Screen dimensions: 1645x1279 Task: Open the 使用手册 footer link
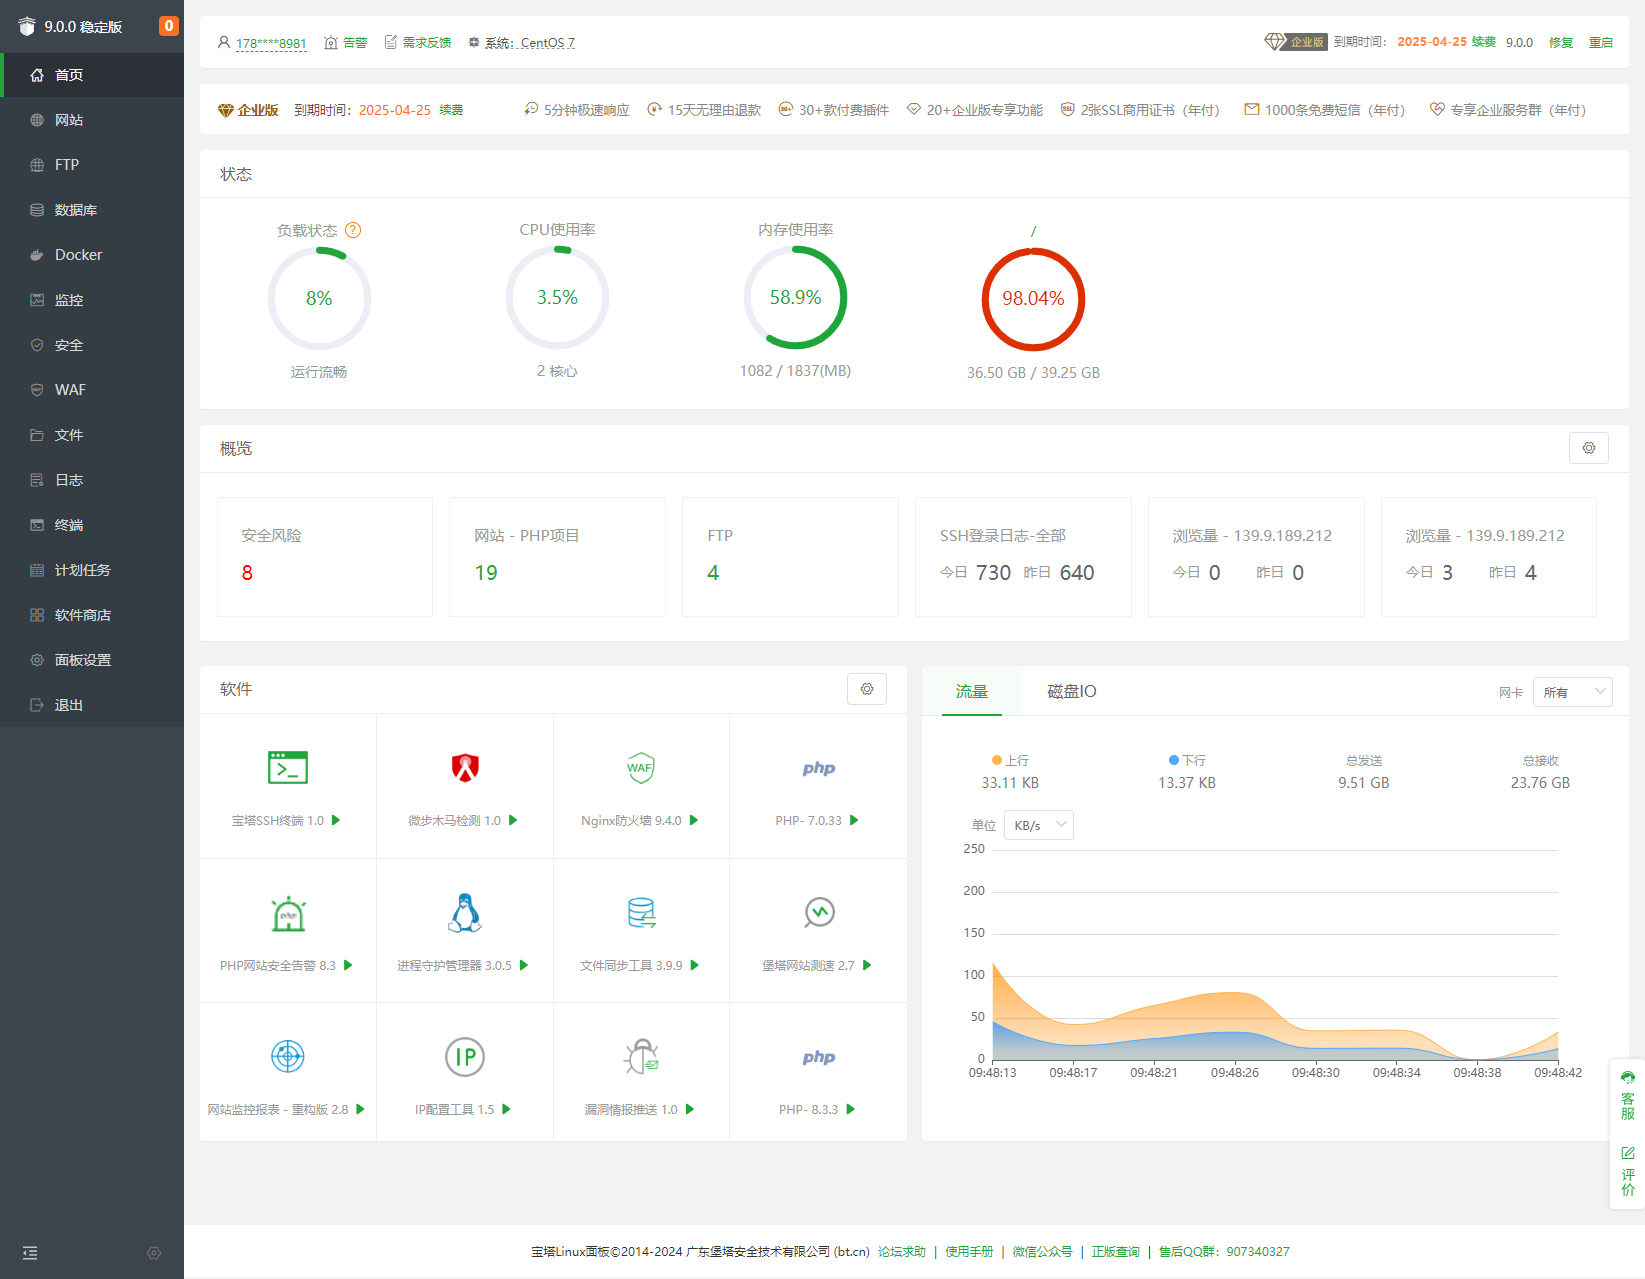pos(969,1252)
